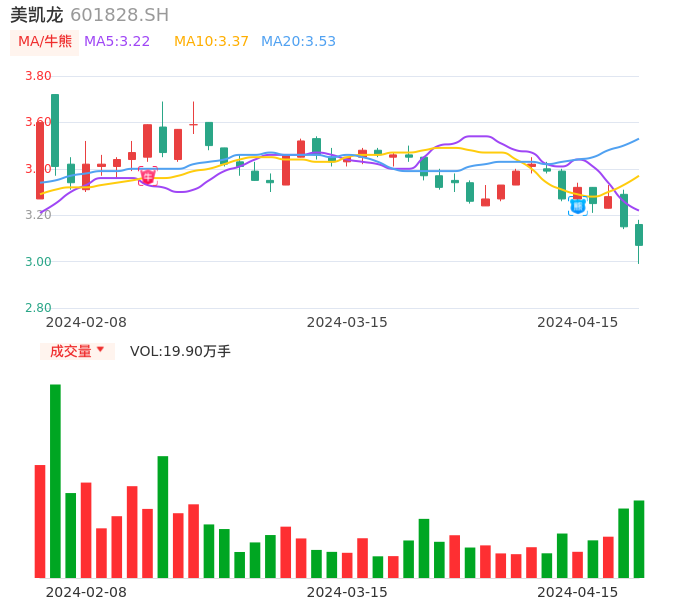Toggle the yellow MA10 legend item

point(211,42)
